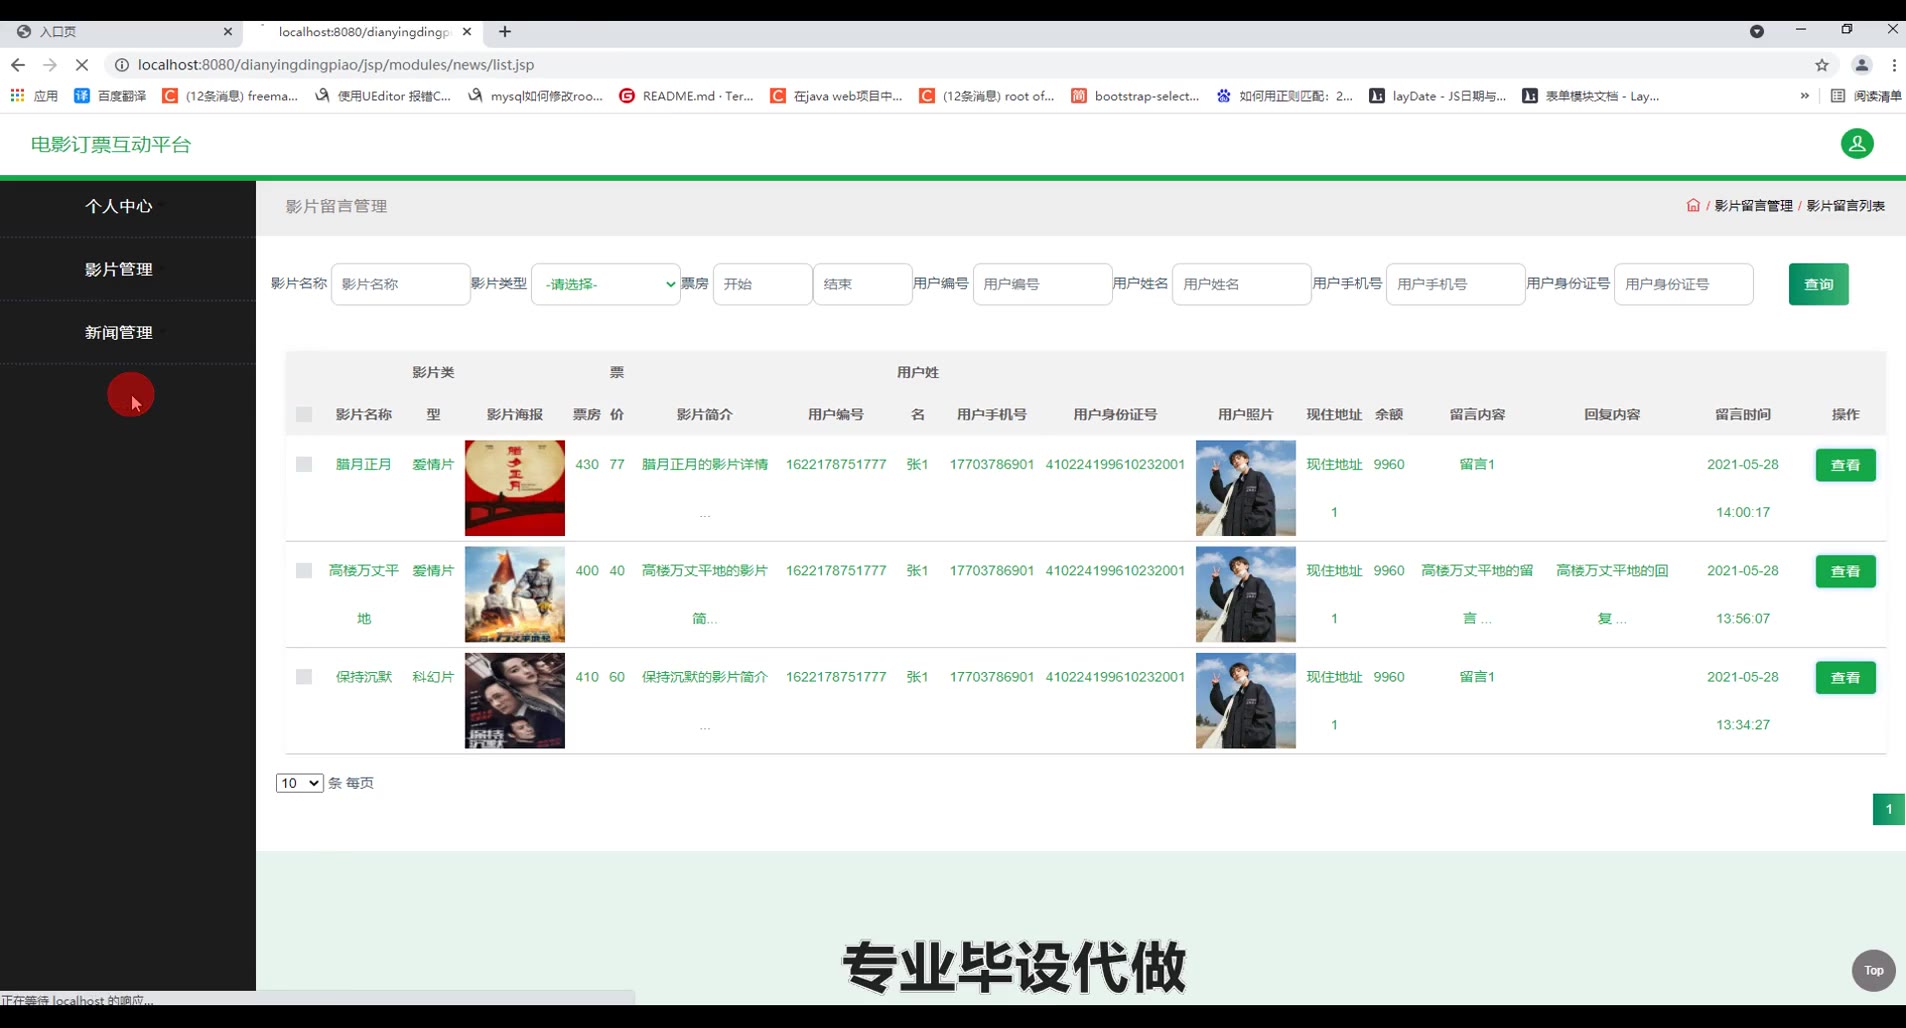The width and height of the screenshot is (1906, 1028).
Task: Click the site info icon in address bar
Action: pos(121,65)
